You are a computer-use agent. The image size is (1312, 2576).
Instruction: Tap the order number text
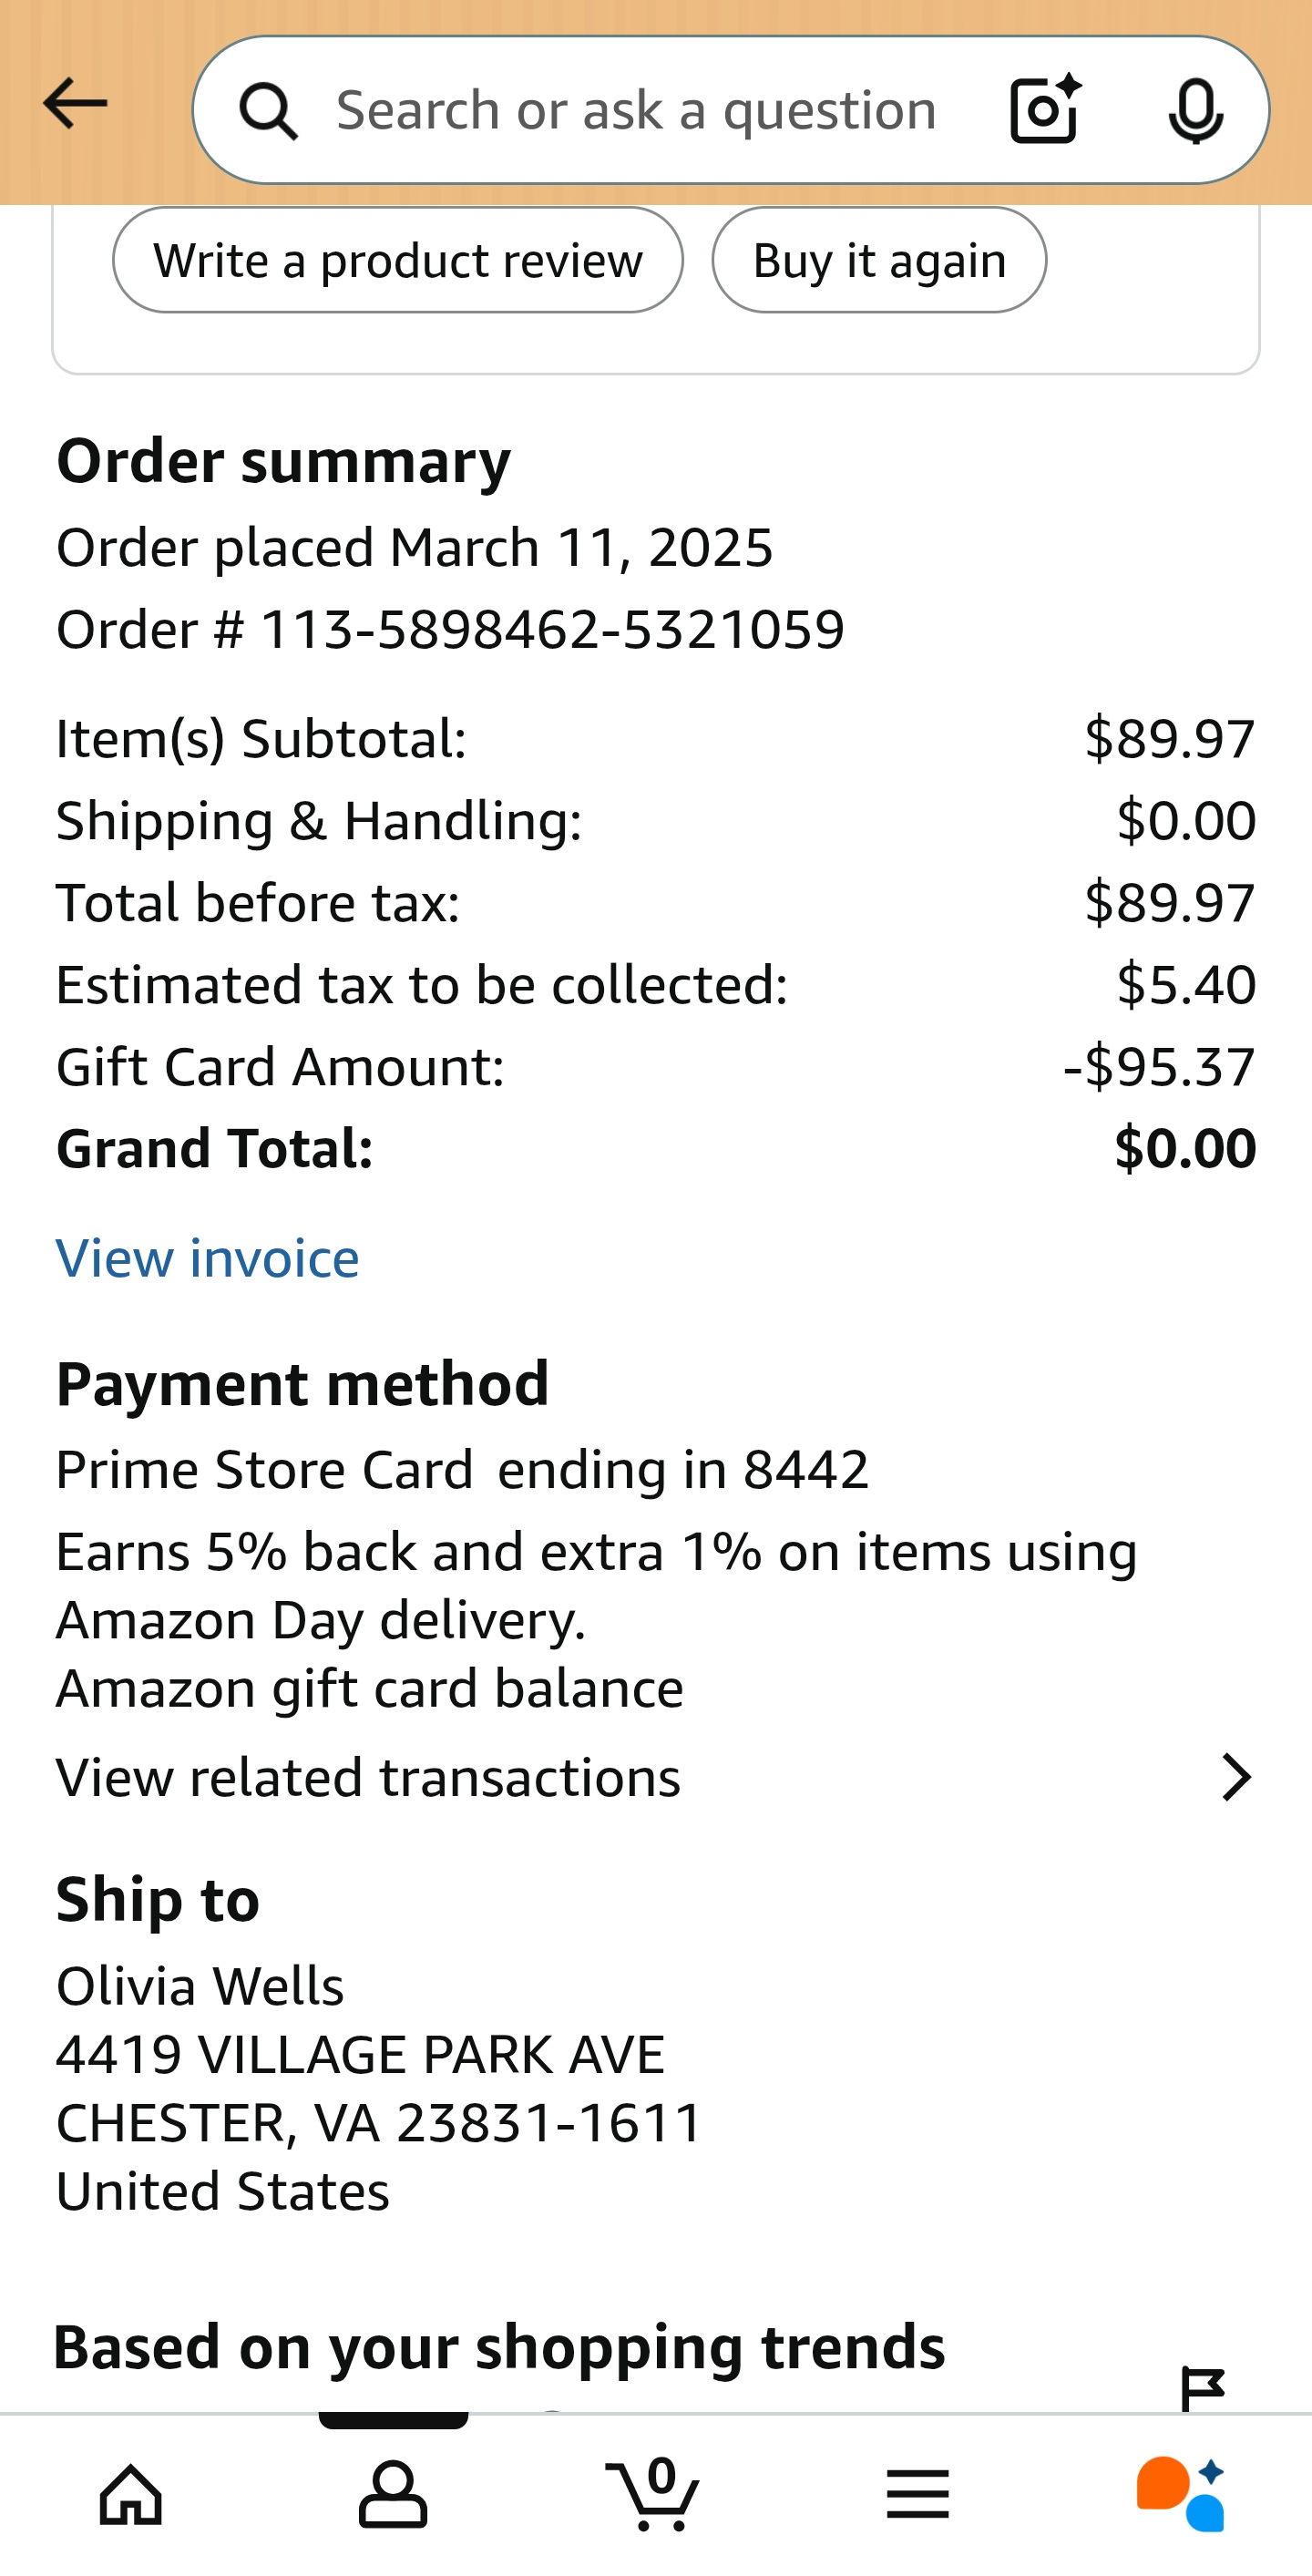pos(451,630)
